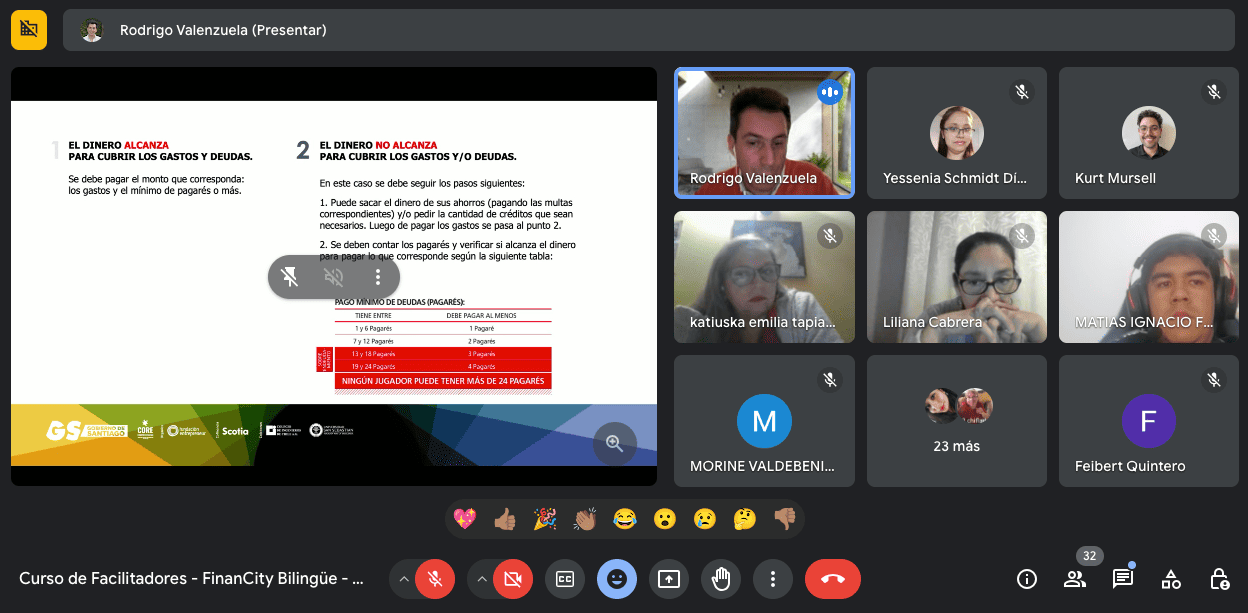Show the participants list
1248x613 pixels.
pyautogui.click(x=1075, y=579)
